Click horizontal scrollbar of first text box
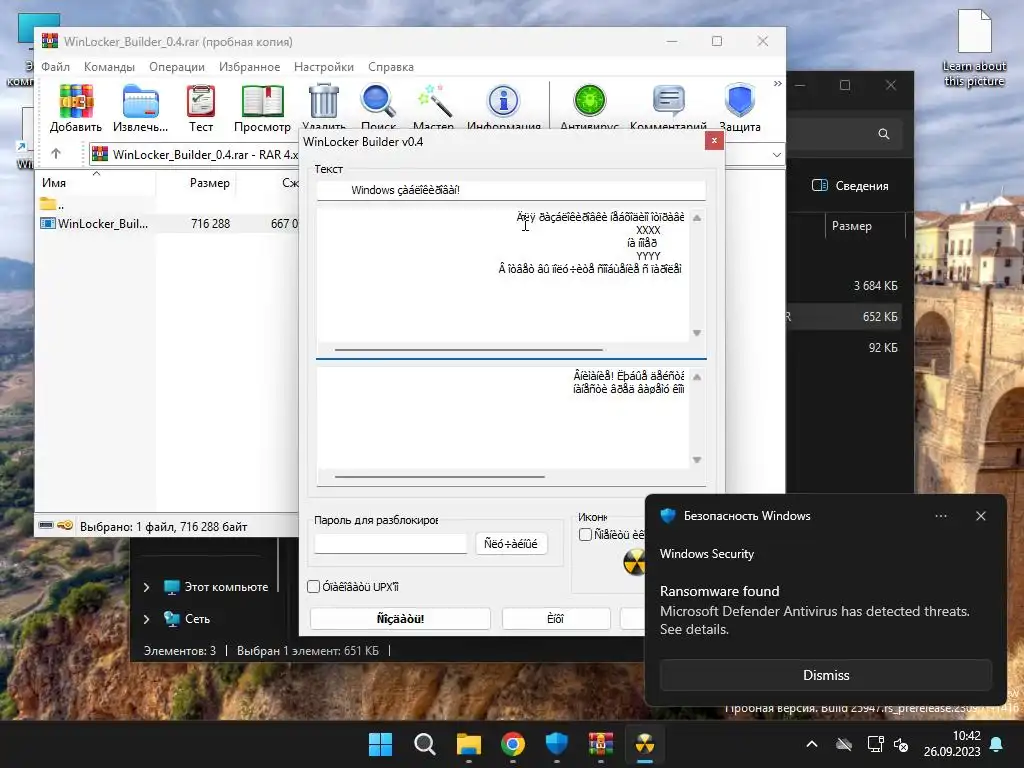Image resolution: width=1024 pixels, height=768 pixels. coord(468,350)
